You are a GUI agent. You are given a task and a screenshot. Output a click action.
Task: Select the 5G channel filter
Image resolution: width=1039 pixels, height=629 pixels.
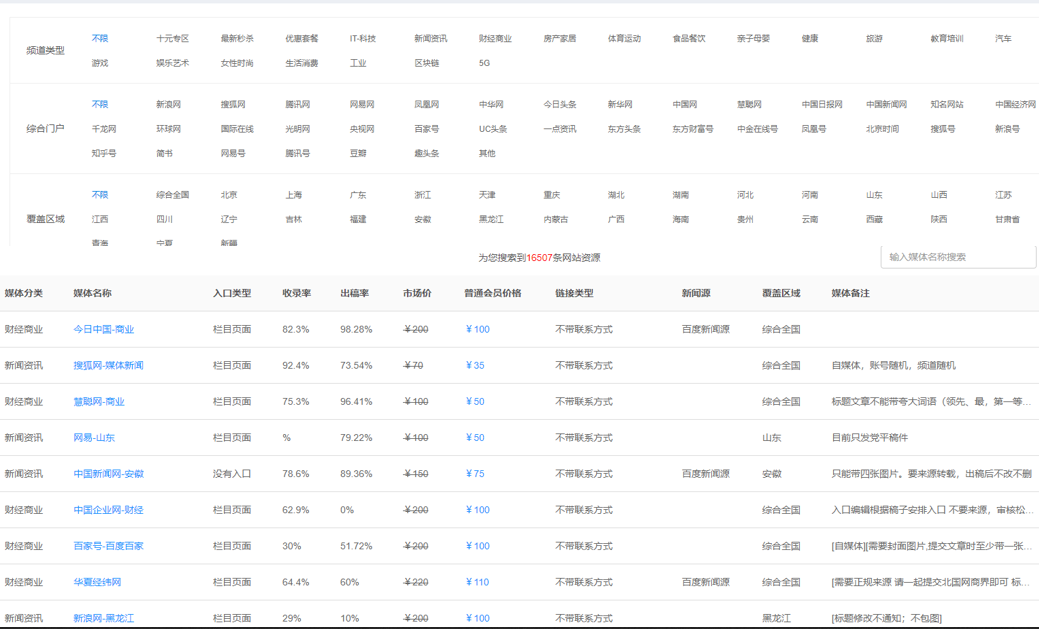click(x=484, y=63)
